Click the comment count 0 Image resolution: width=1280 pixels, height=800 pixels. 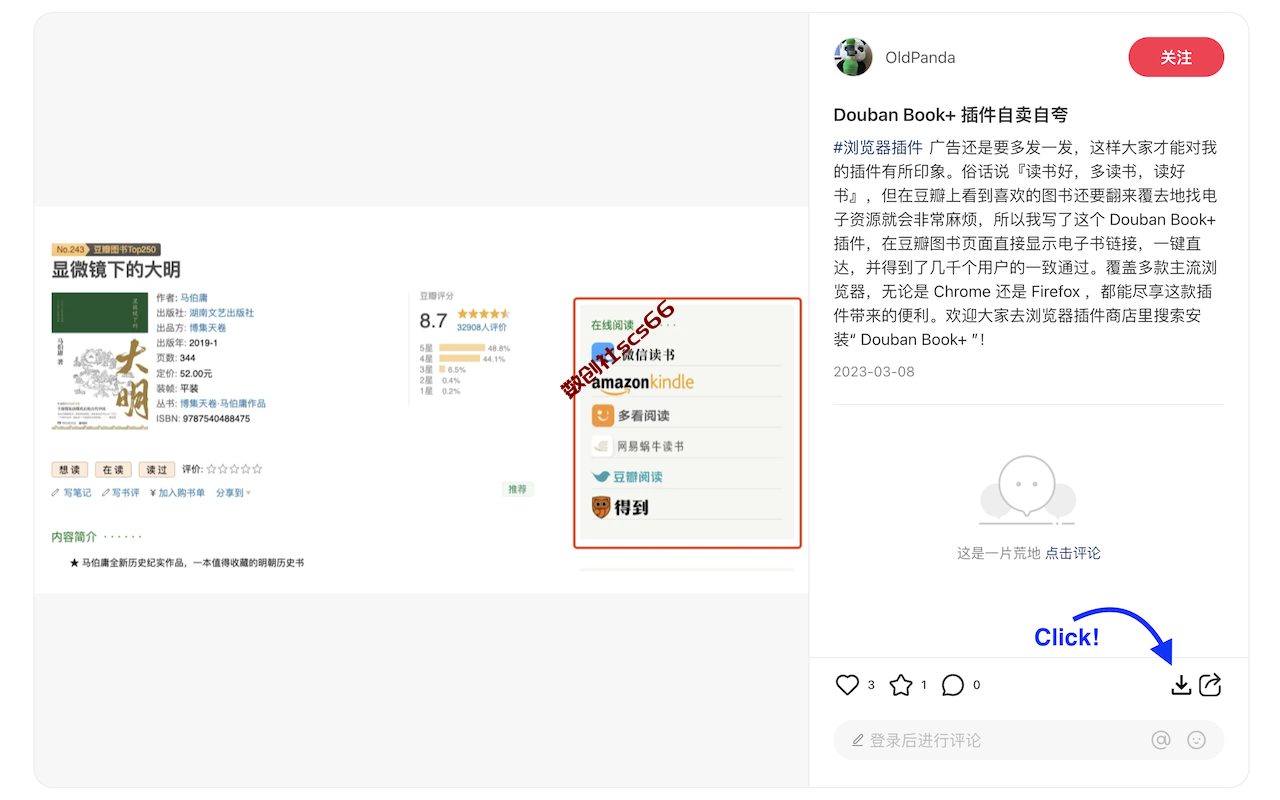click(x=977, y=685)
